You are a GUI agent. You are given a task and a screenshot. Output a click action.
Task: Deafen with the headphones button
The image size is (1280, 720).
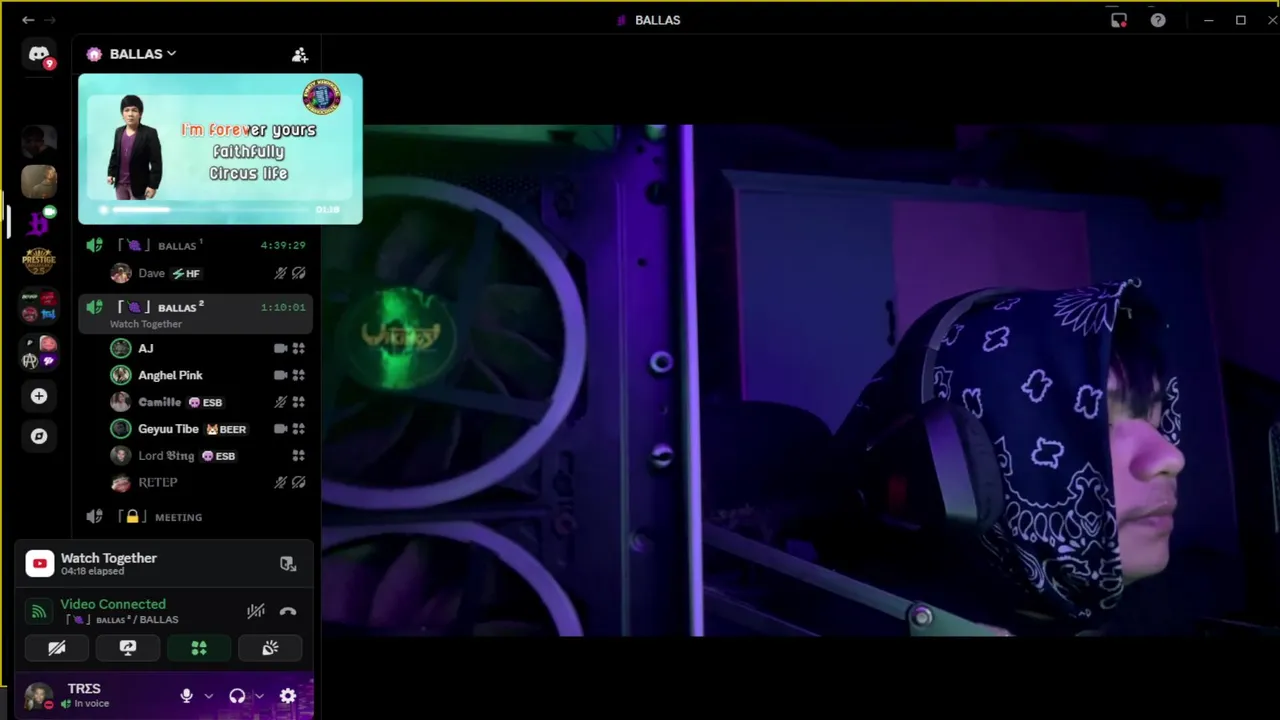point(237,696)
